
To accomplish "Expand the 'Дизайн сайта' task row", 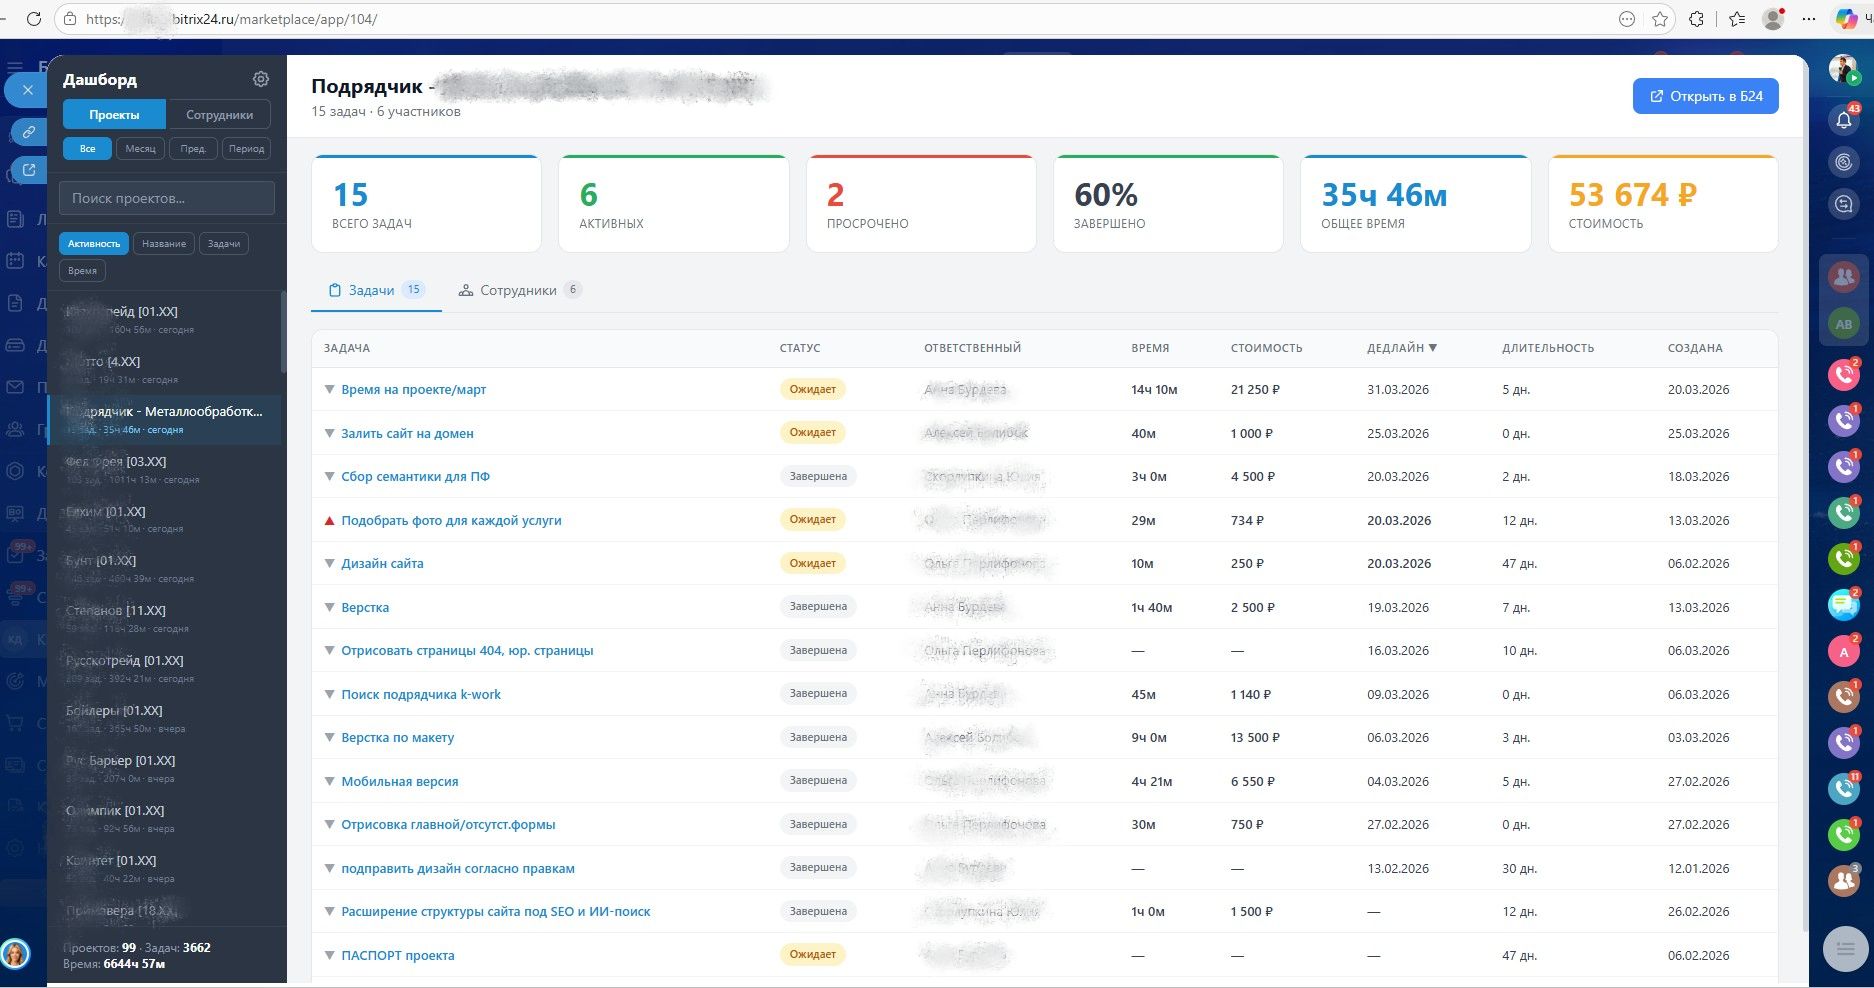I will pos(329,564).
